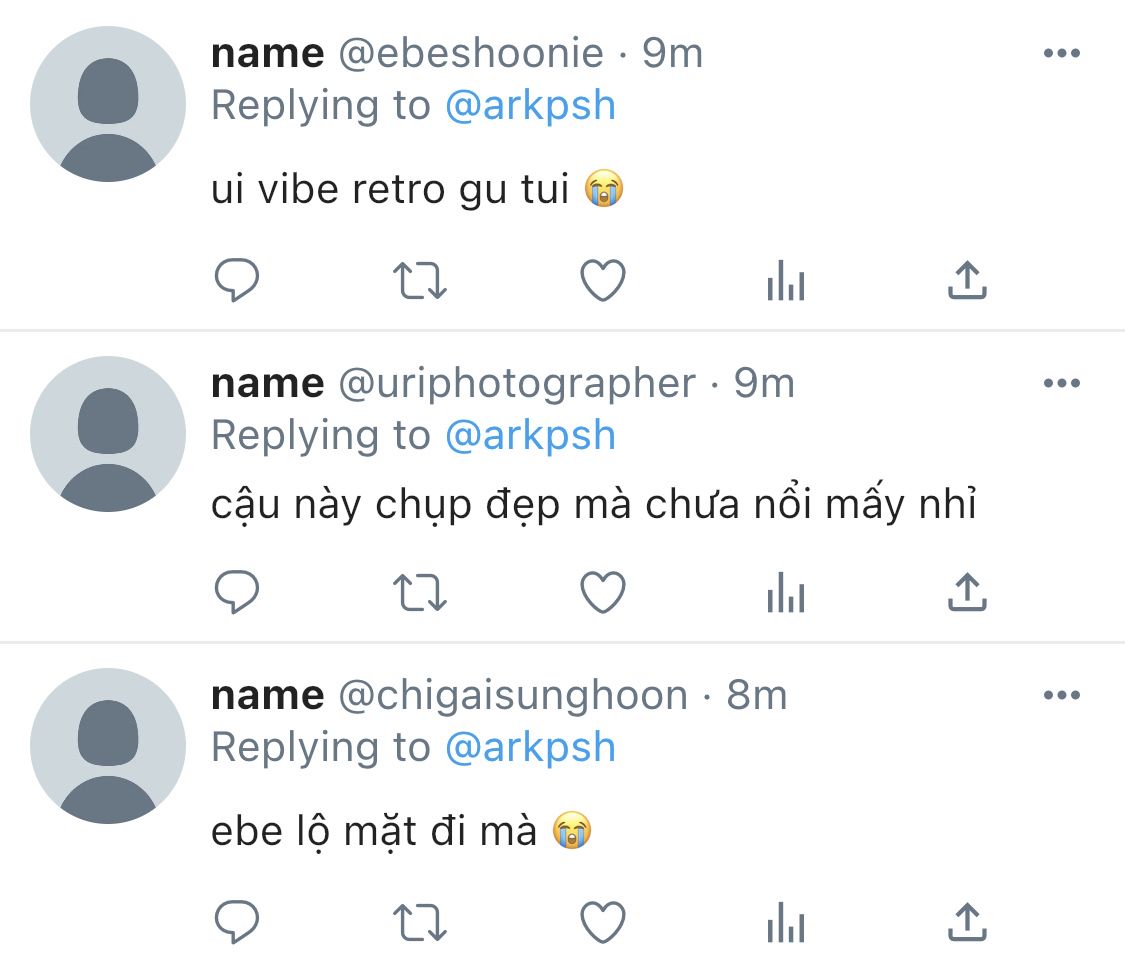This screenshot has height=963, width=1125.
Task: Share @uriphotographer's tweet
Action: [967, 592]
